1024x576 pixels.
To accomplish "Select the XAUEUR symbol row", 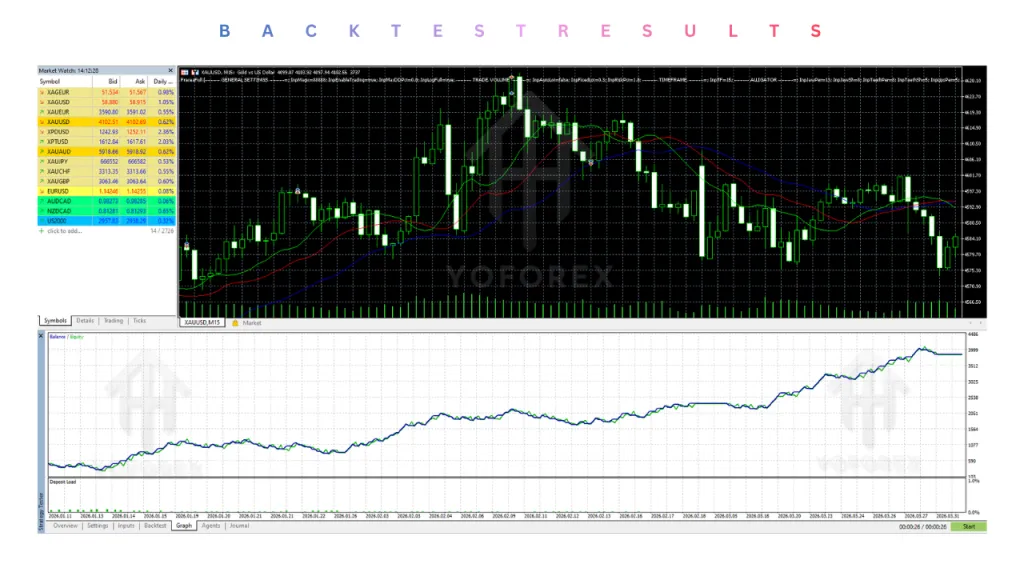I will 106,112.
